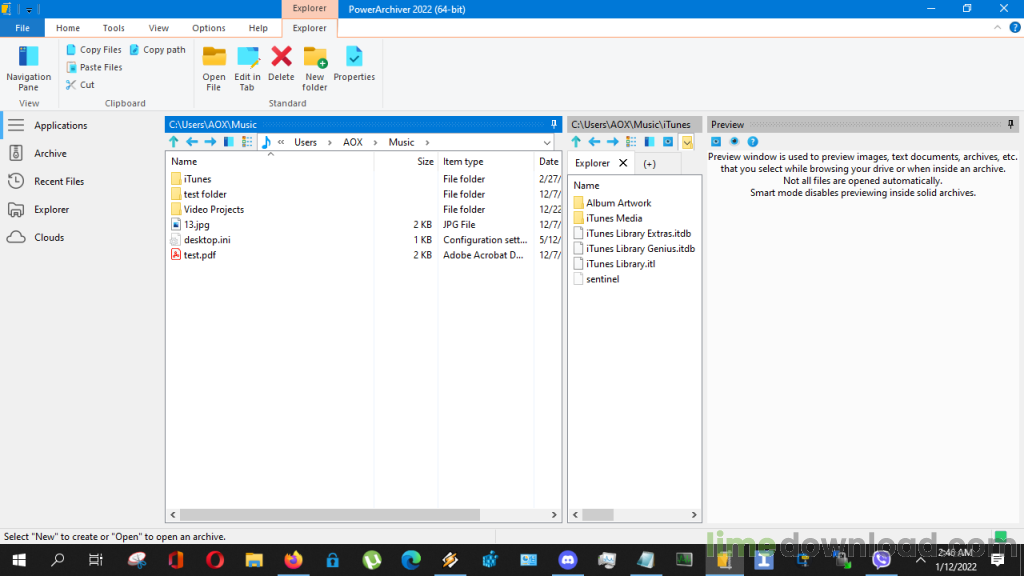Click Paste Files in Clipboard group
This screenshot has height=576, width=1024.
pyautogui.click(x=94, y=67)
